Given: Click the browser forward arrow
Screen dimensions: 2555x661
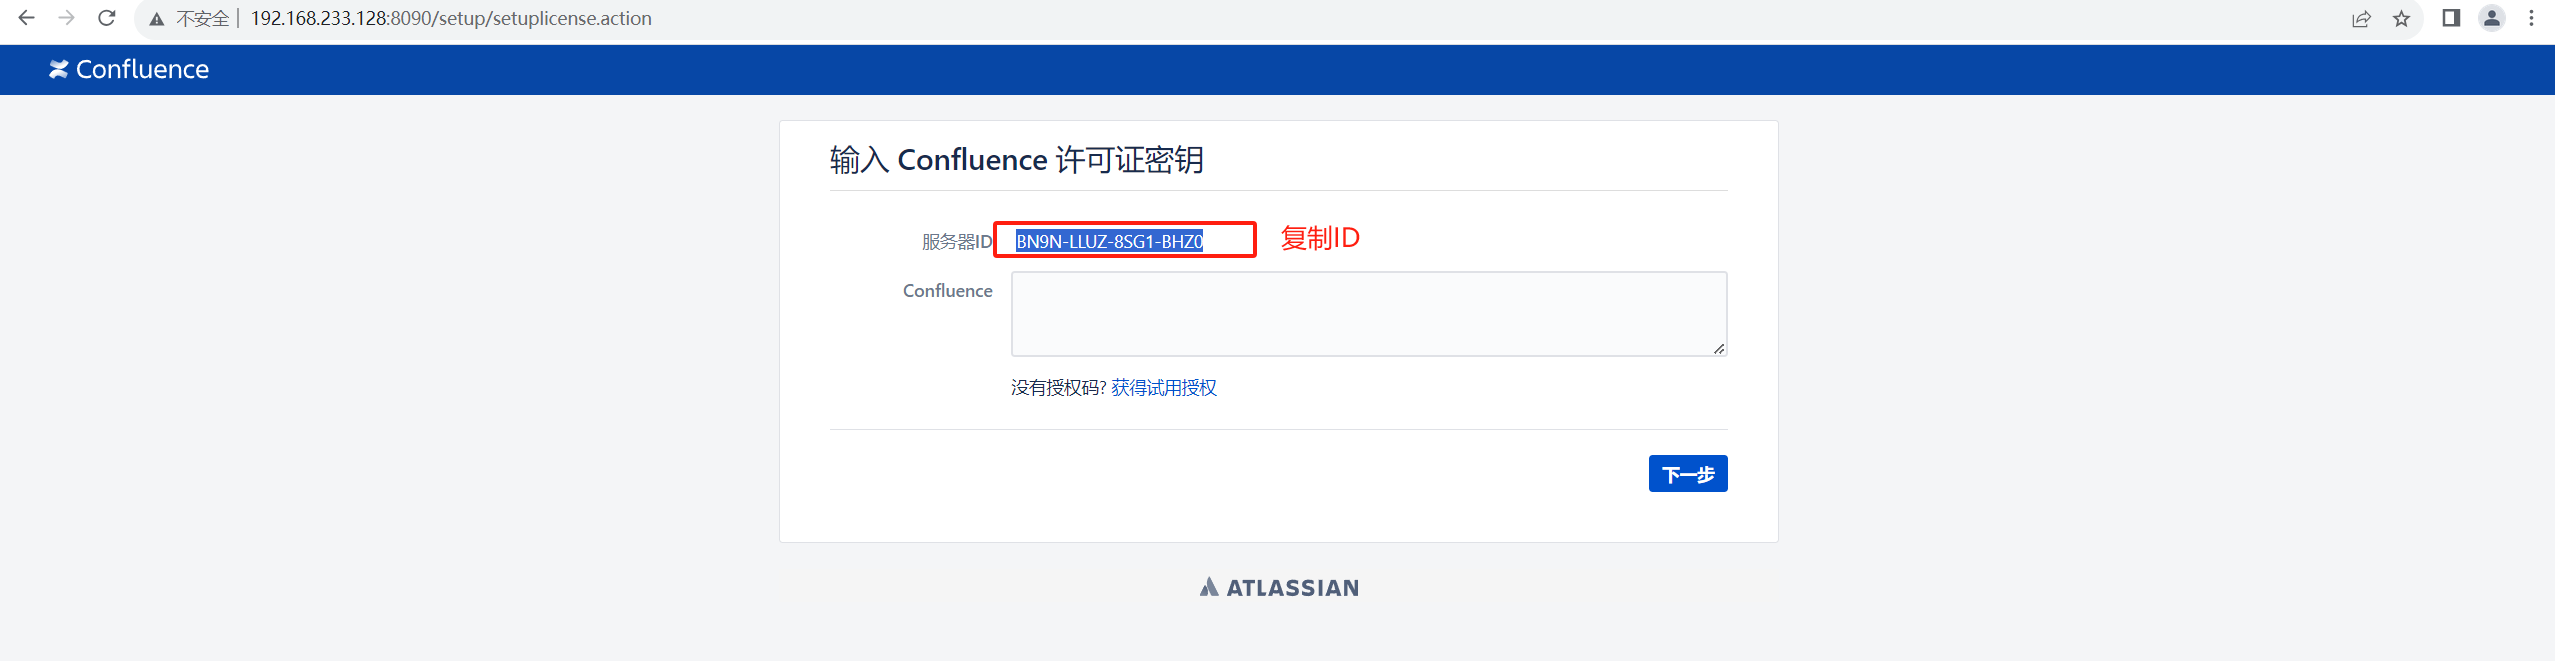Looking at the screenshot, I should click(67, 18).
